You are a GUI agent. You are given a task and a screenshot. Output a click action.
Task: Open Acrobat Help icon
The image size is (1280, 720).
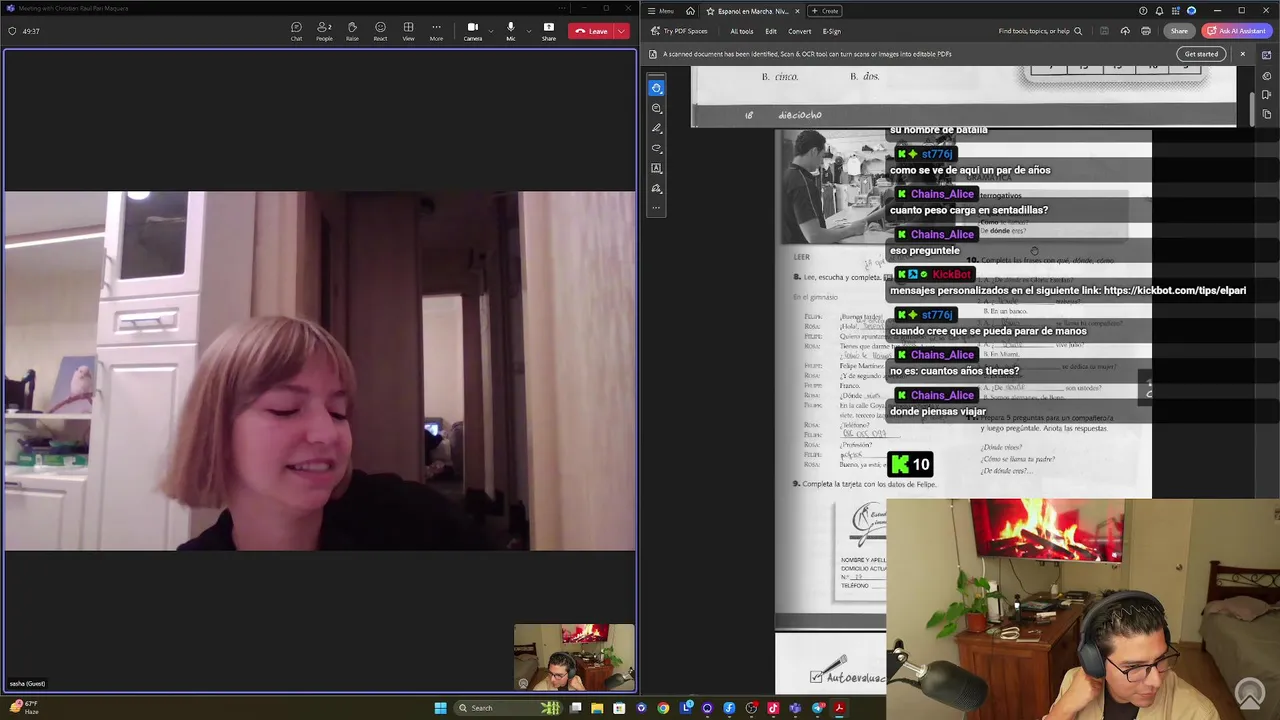click(1143, 11)
